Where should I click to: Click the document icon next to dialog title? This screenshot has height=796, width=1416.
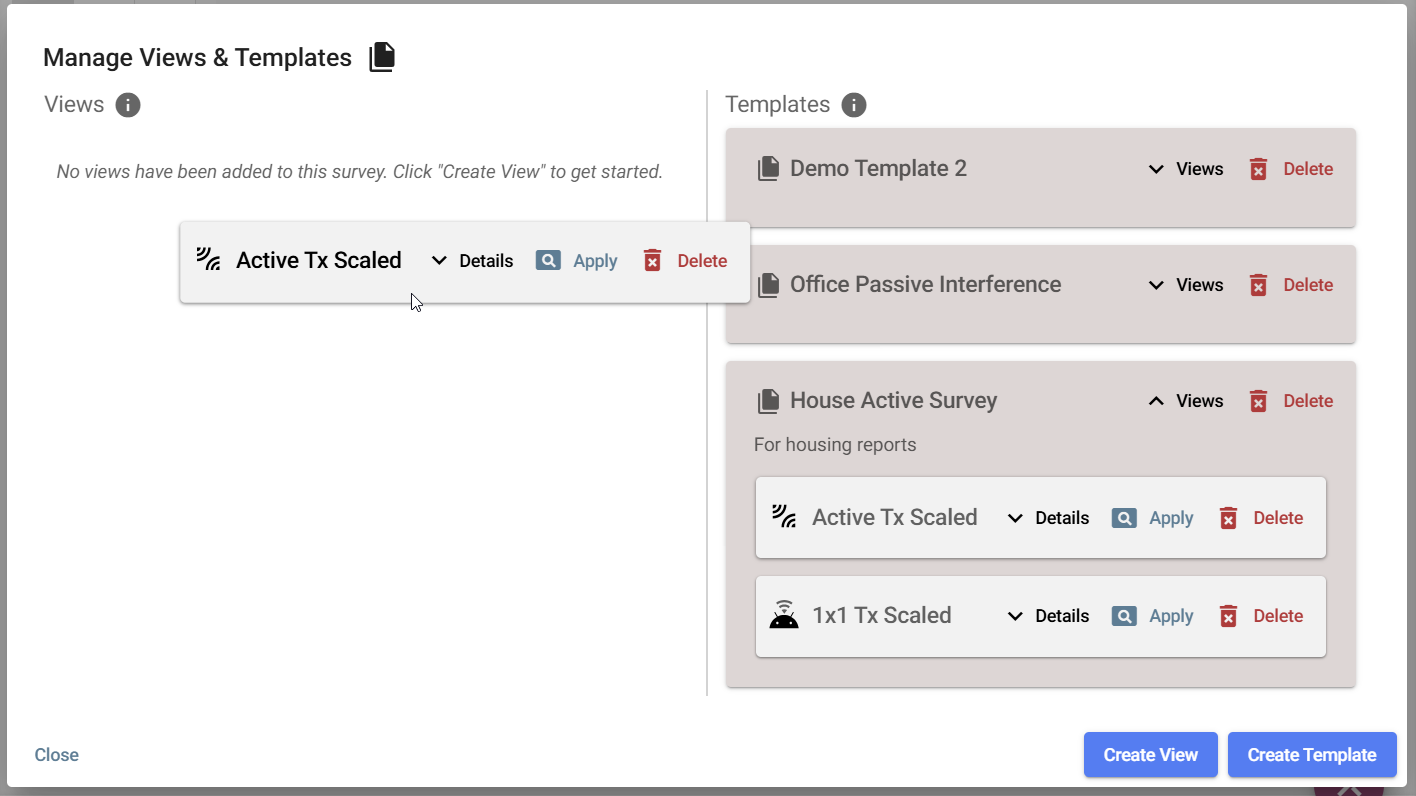tap(382, 58)
